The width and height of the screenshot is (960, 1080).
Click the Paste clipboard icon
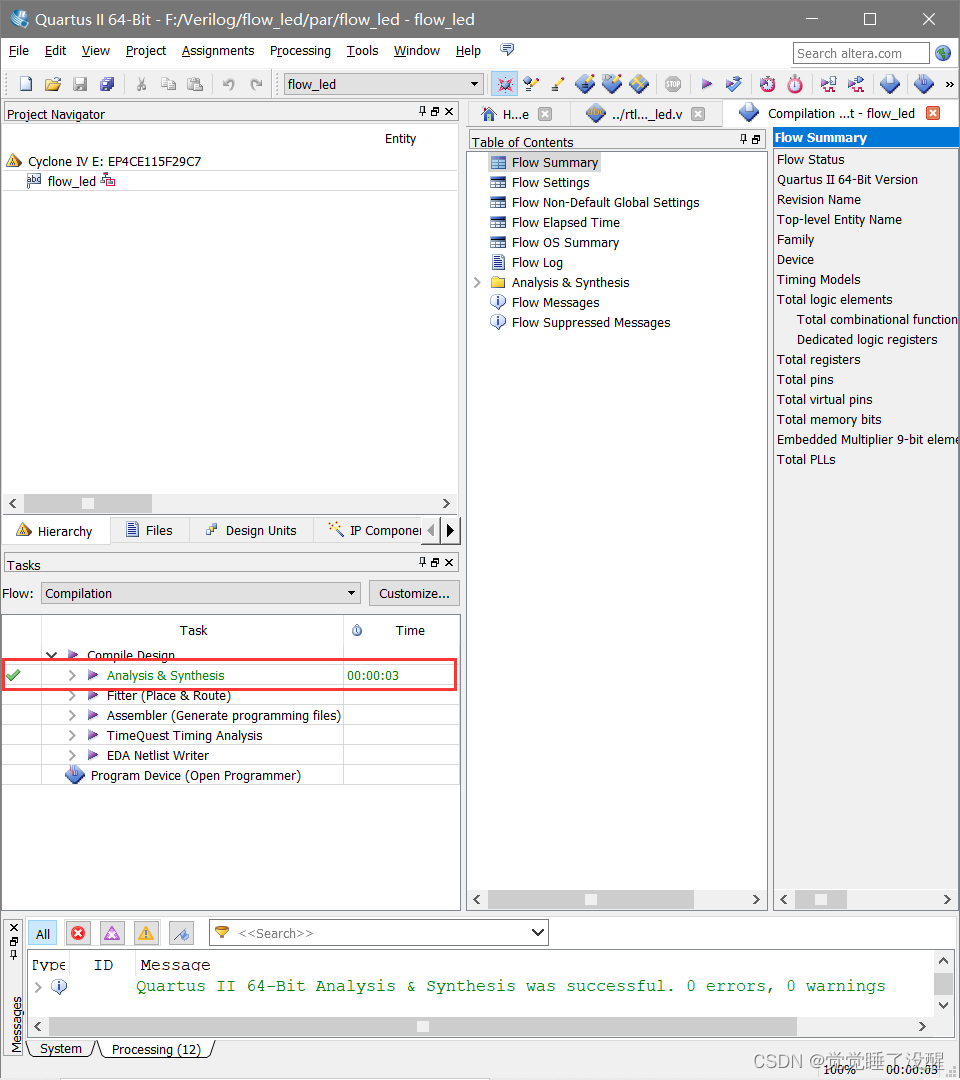point(196,84)
